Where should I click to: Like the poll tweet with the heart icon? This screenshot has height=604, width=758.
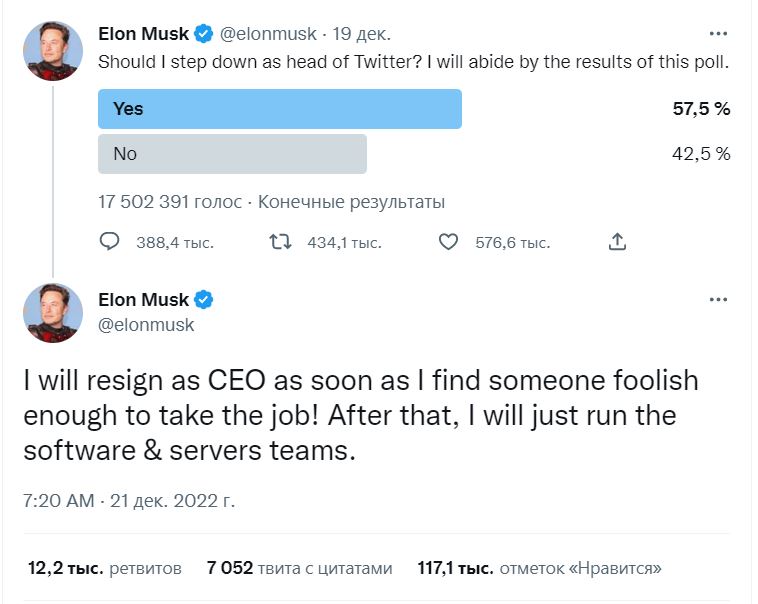(449, 242)
